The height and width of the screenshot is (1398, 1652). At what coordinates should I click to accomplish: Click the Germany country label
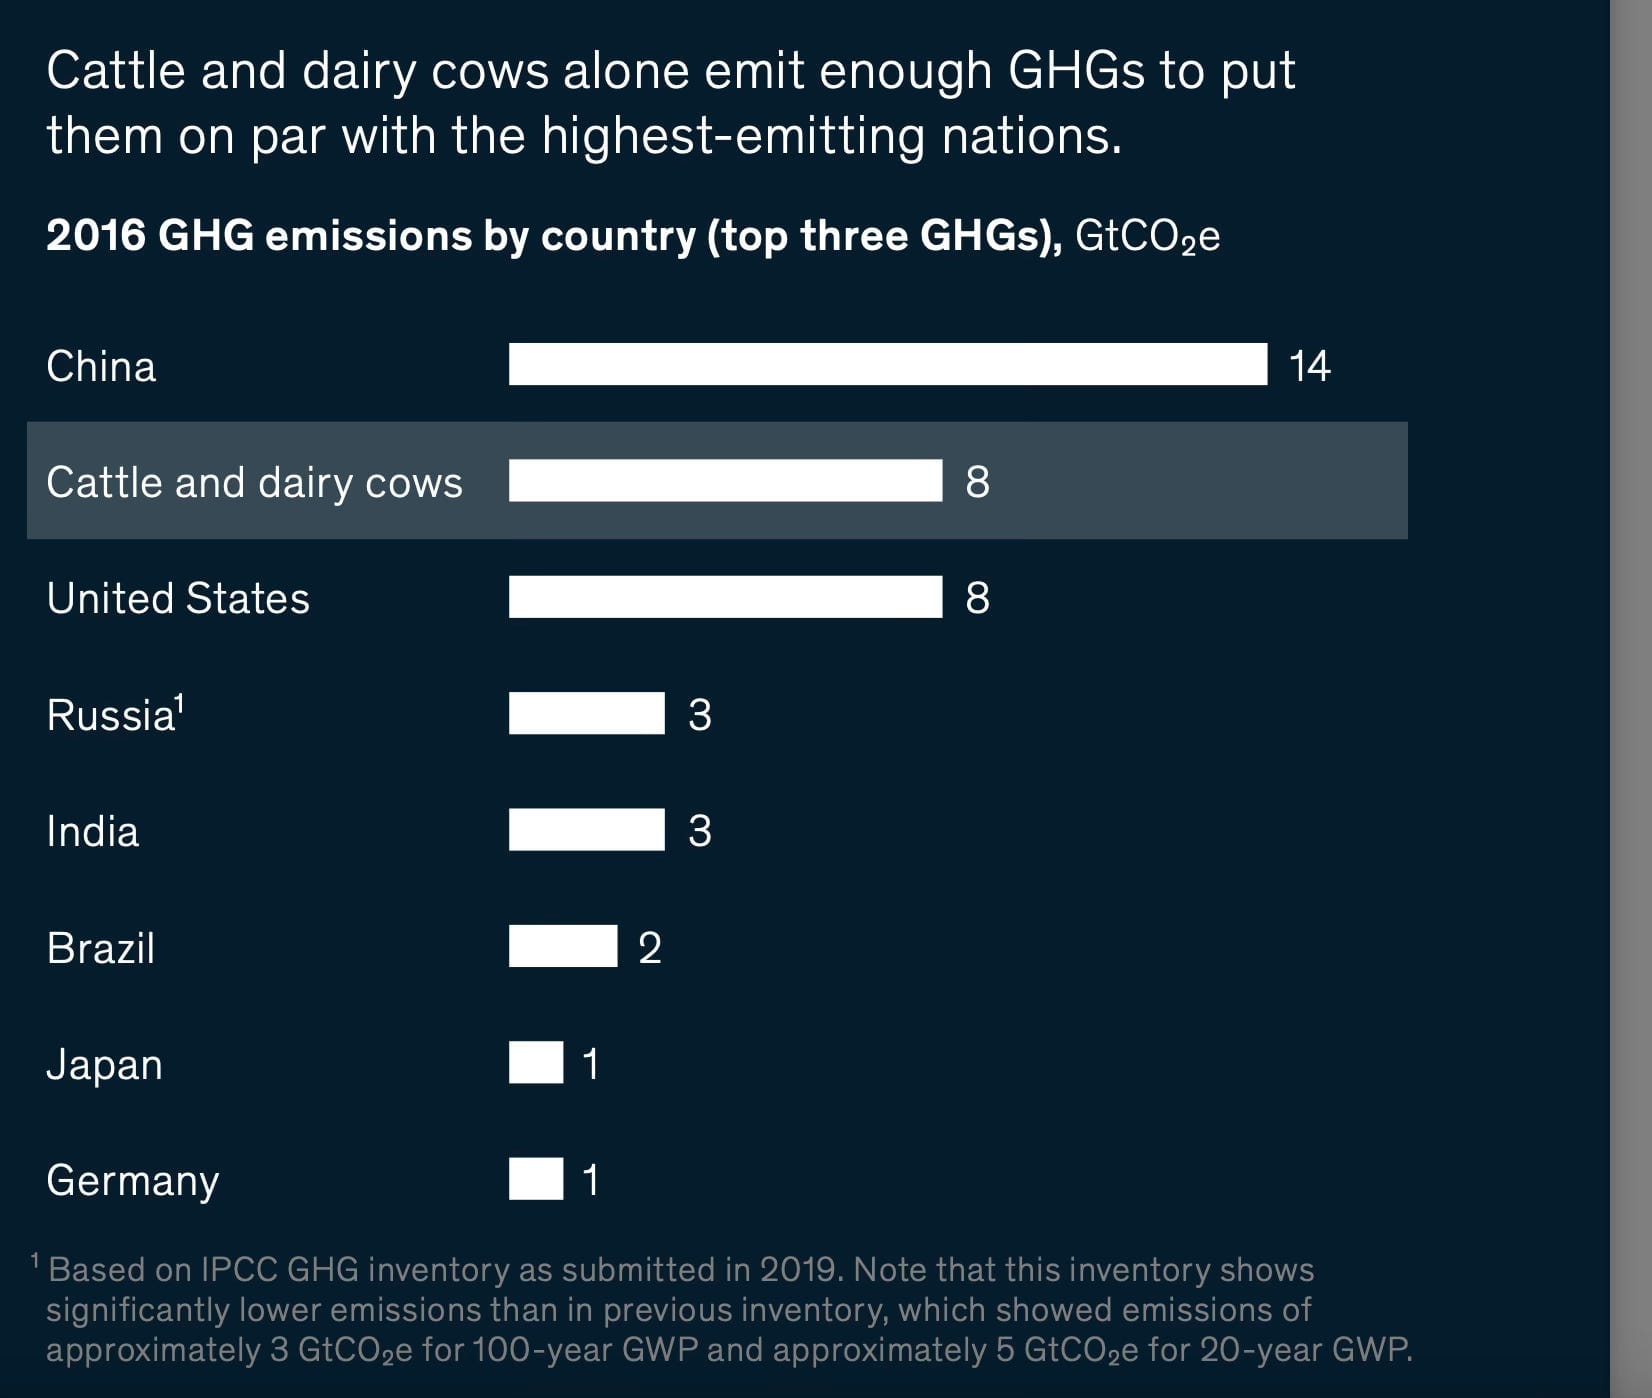[133, 1181]
